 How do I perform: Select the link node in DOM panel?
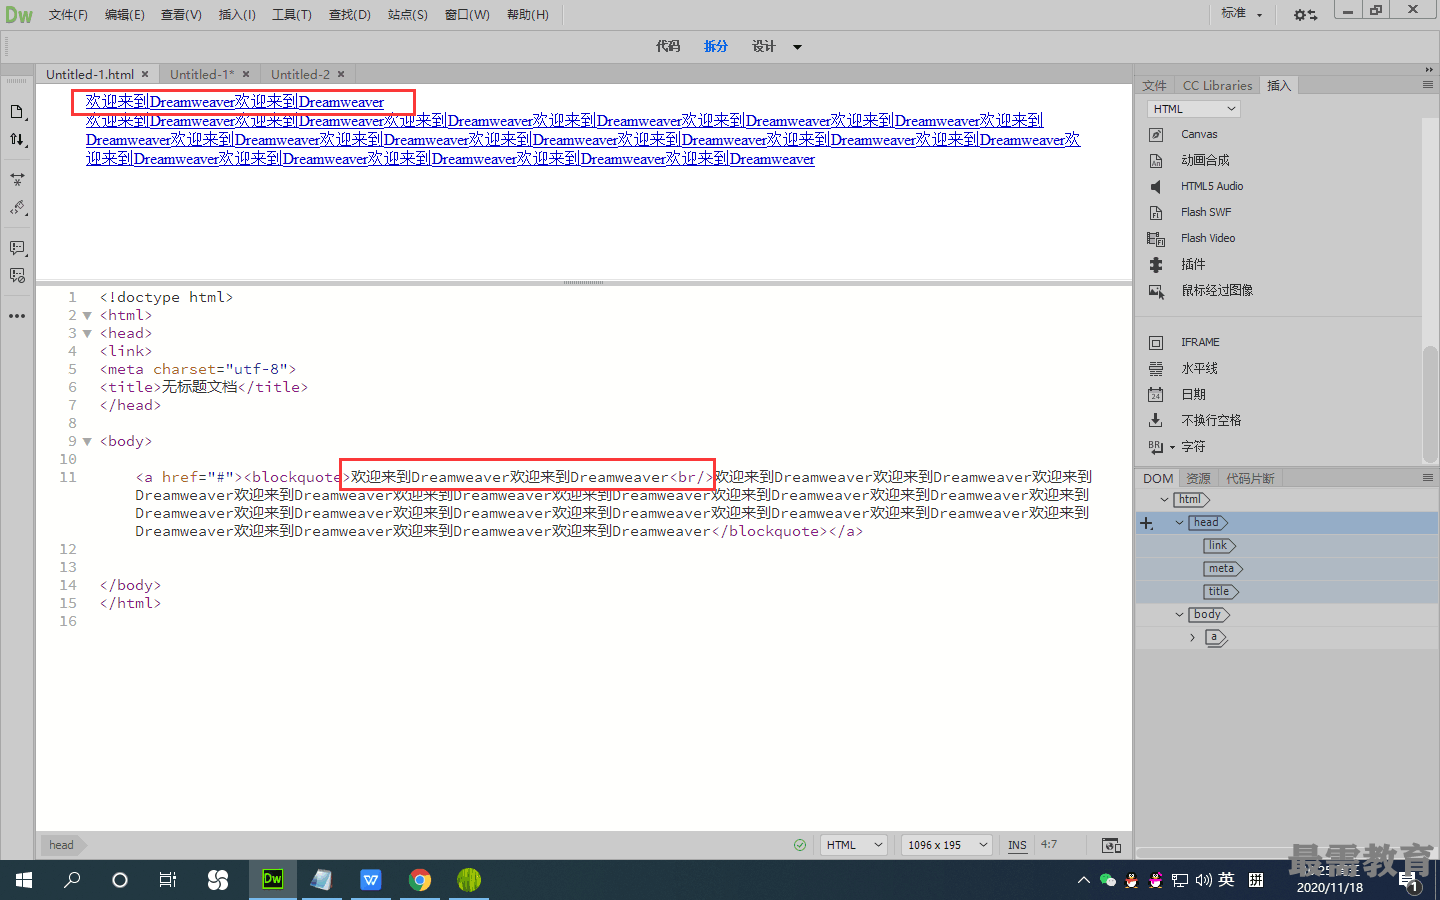click(x=1219, y=545)
